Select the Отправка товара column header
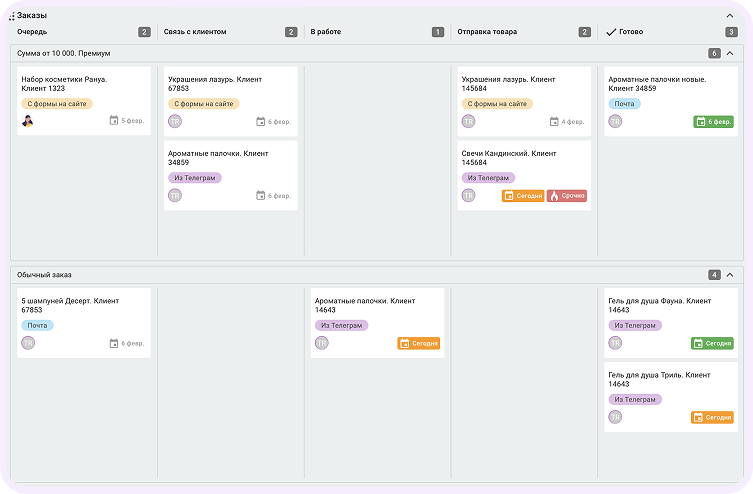753x494 pixels. [487, 32]
